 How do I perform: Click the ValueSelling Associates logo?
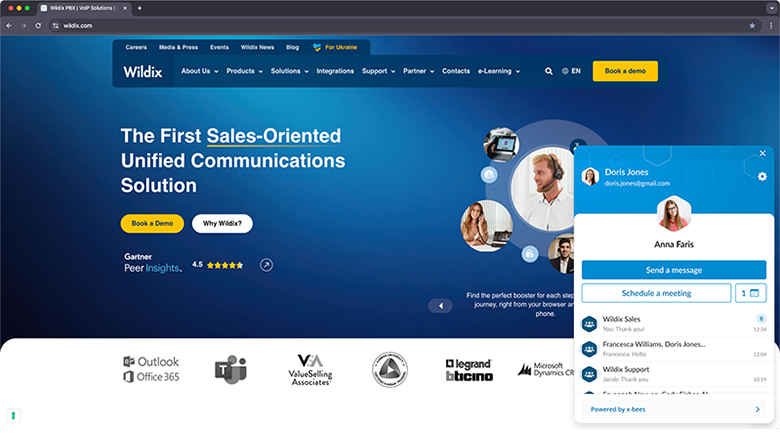click(310, 369)
